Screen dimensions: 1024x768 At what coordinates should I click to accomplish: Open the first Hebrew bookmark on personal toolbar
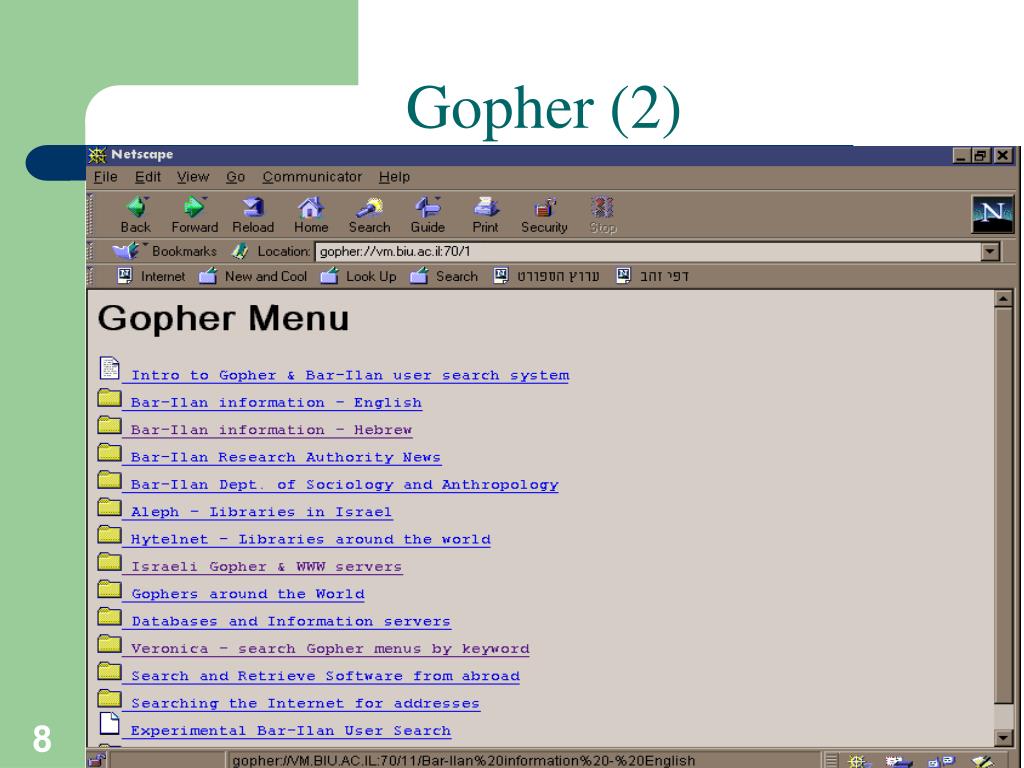[547, 276]
